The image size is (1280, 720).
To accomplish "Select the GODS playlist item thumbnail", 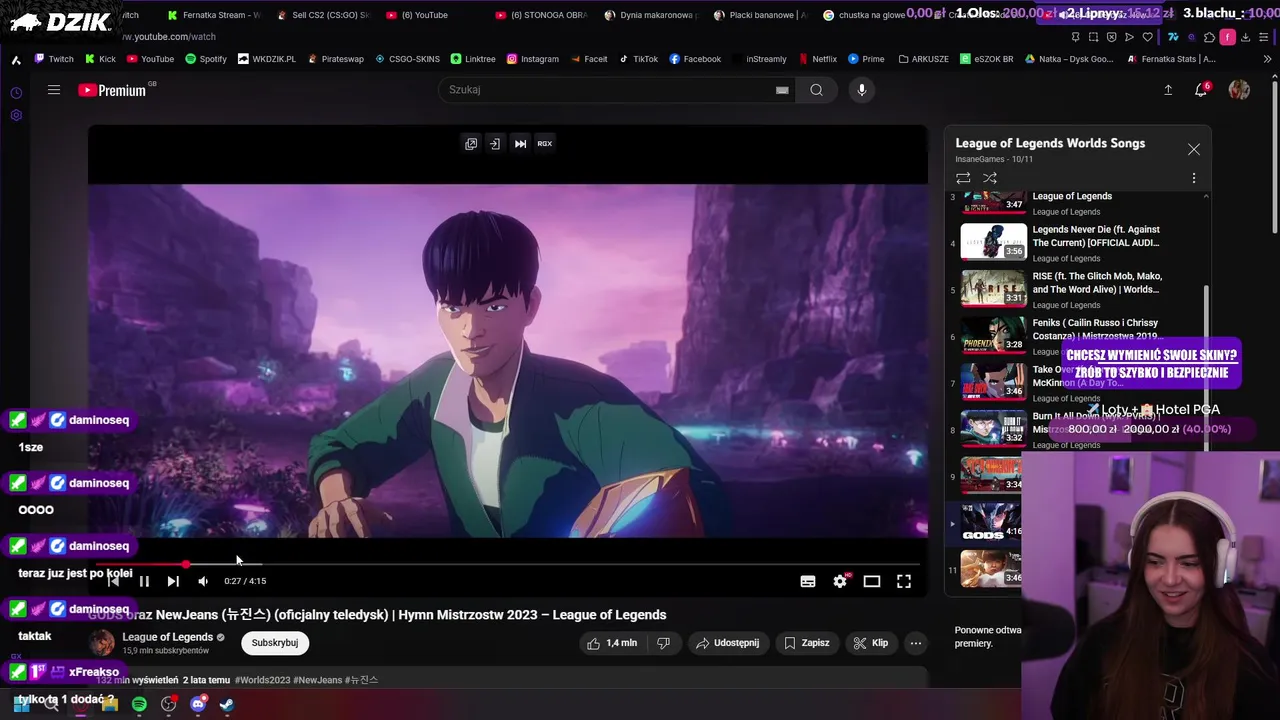I will tap(991, 522).
